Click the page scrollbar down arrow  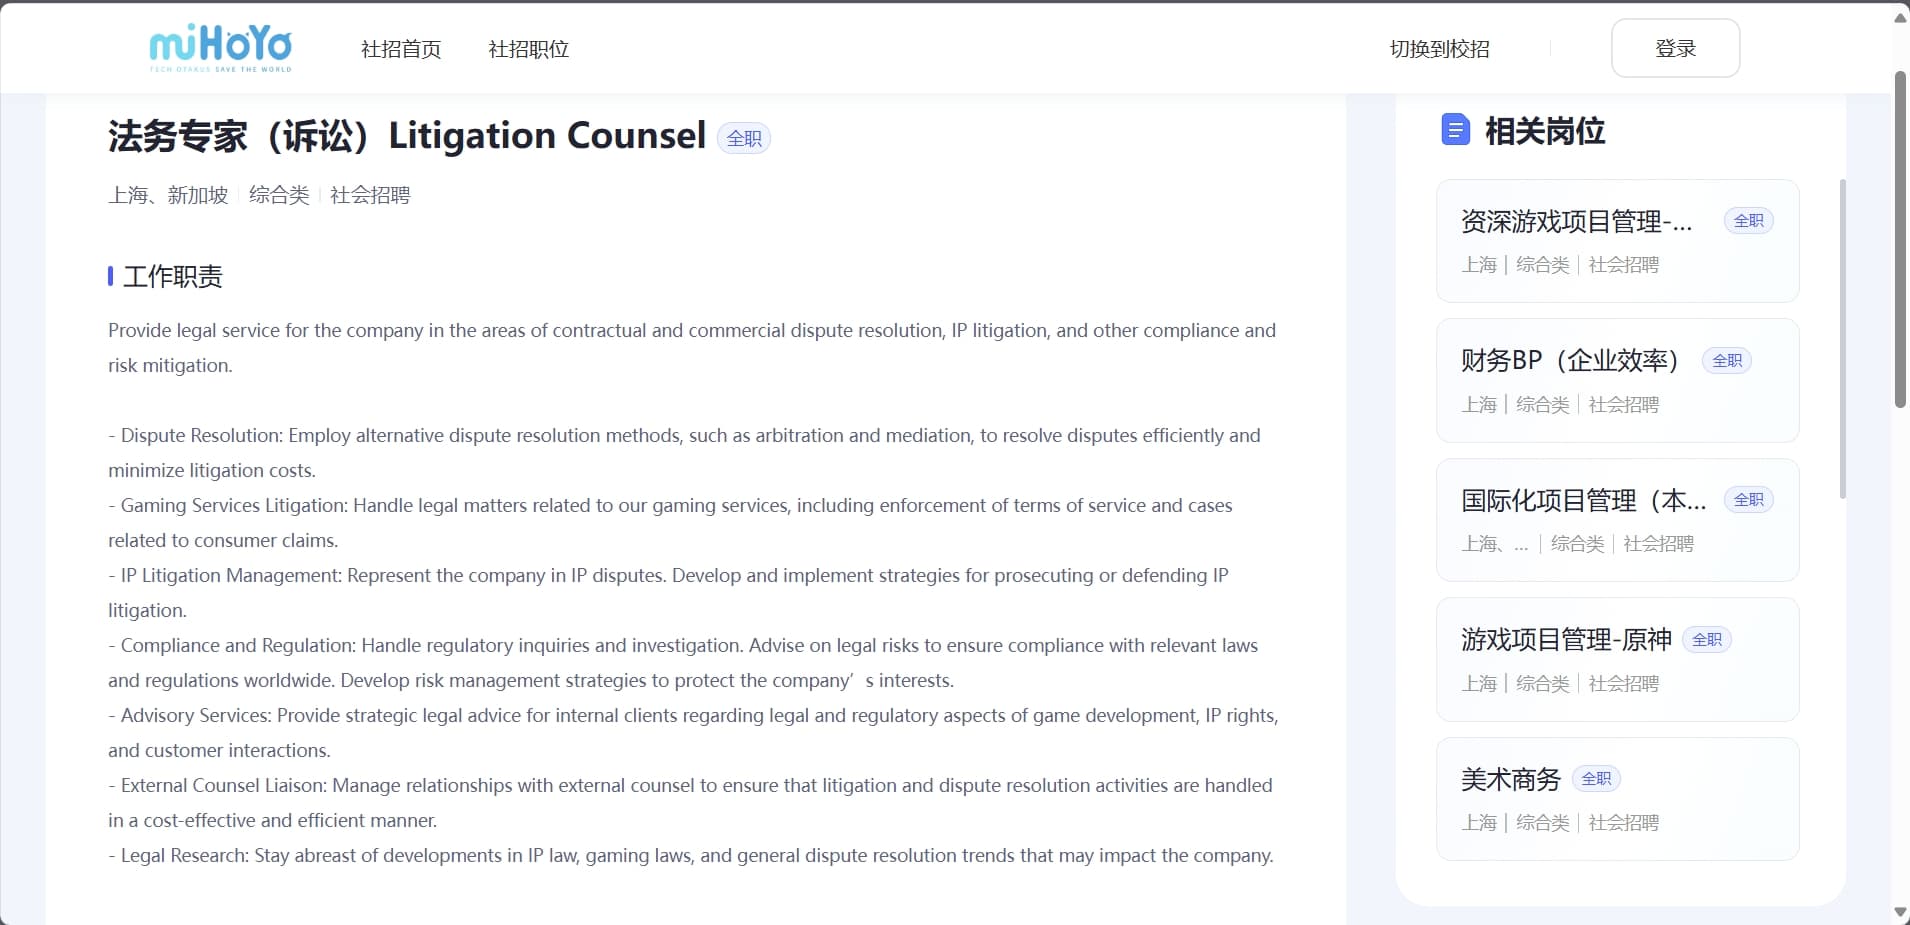(x=1900, y=912)
